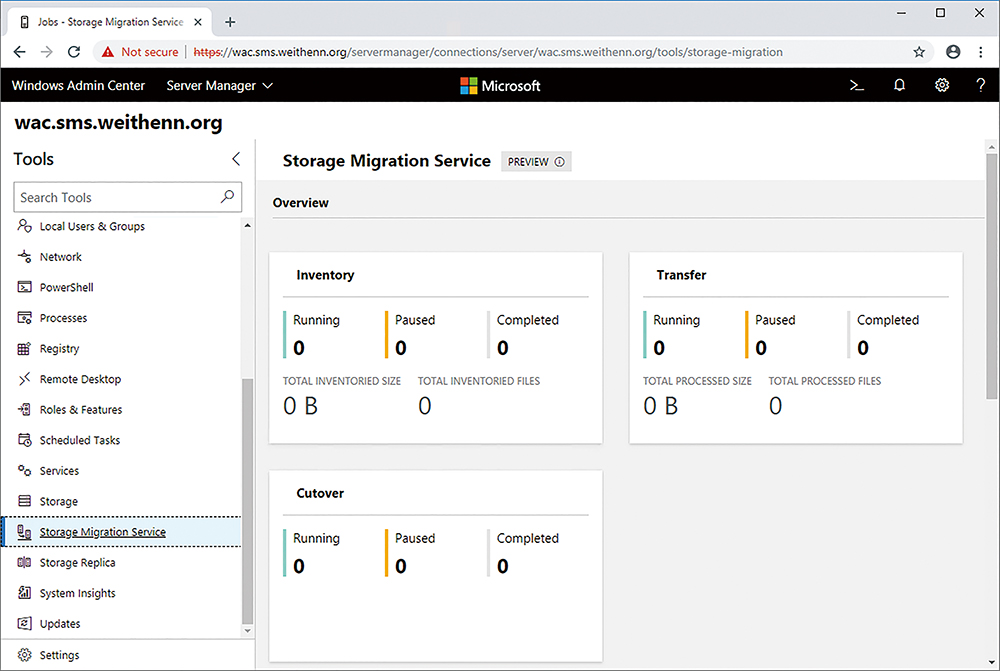Click the Services gears icon
The width and height of the screenshot is (1000, 671).
(24, 471)
